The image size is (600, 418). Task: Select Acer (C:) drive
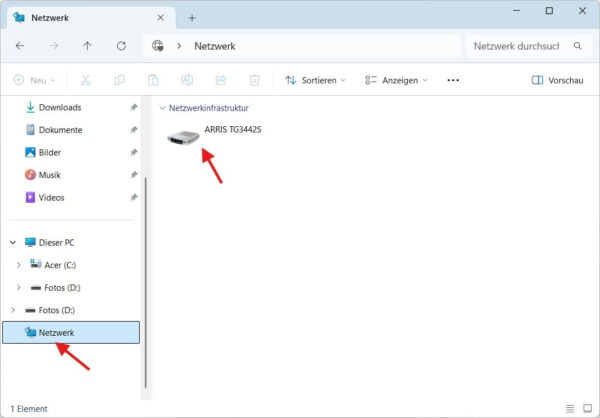(x=53, y=265)
